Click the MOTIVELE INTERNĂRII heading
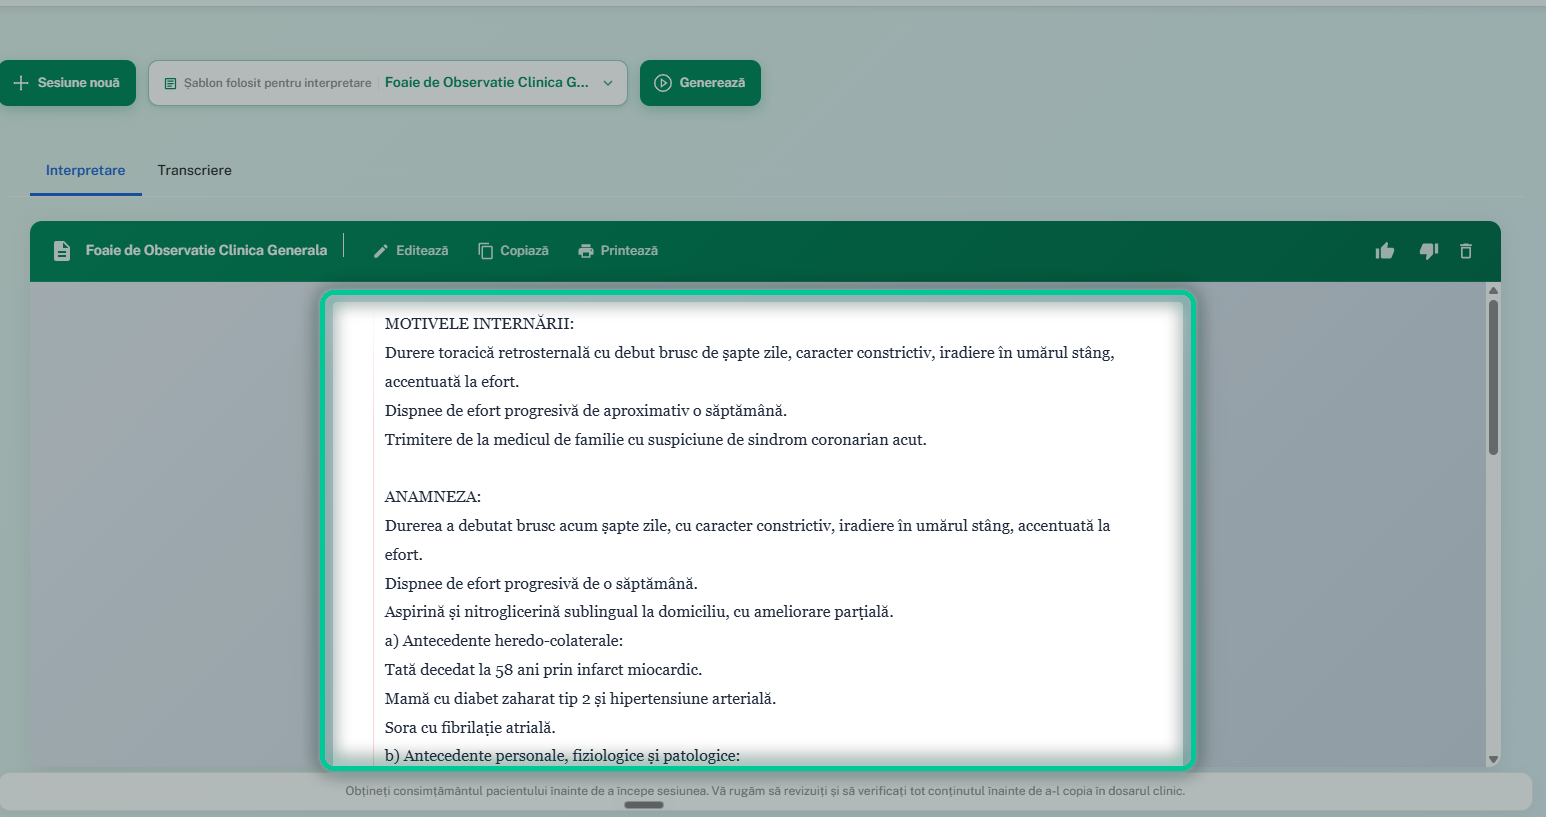Screen dimensions: 1546x817 pos(479,324)
